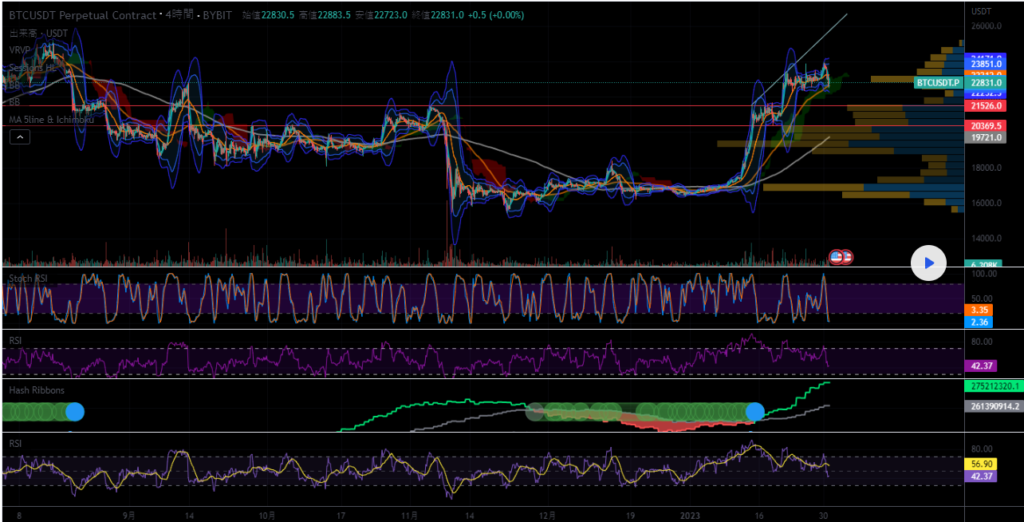Click the 23851.0 blue price label
Viewport: 1024px width, 522px height.
pos(985,63)
